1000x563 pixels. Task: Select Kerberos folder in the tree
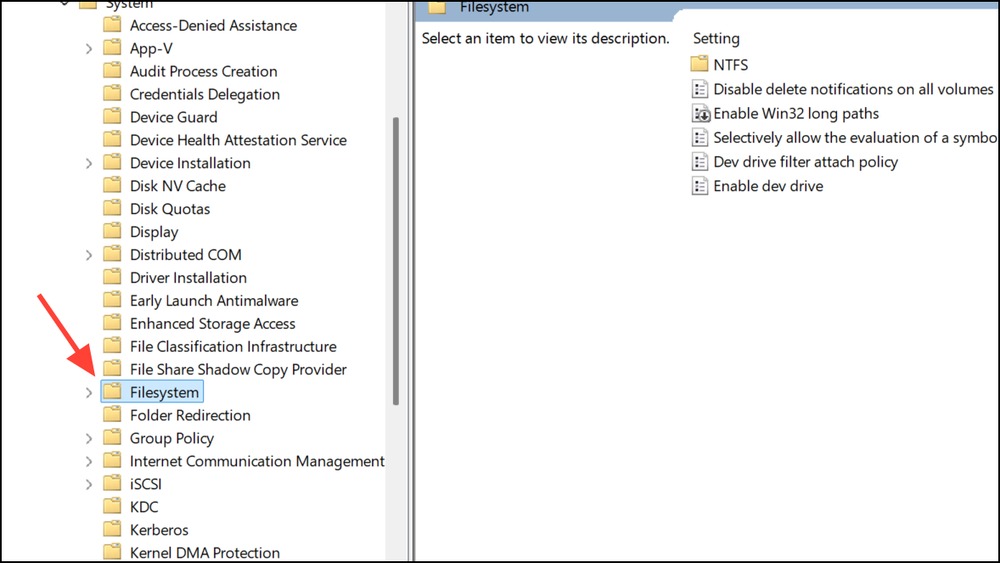(159, 530)
